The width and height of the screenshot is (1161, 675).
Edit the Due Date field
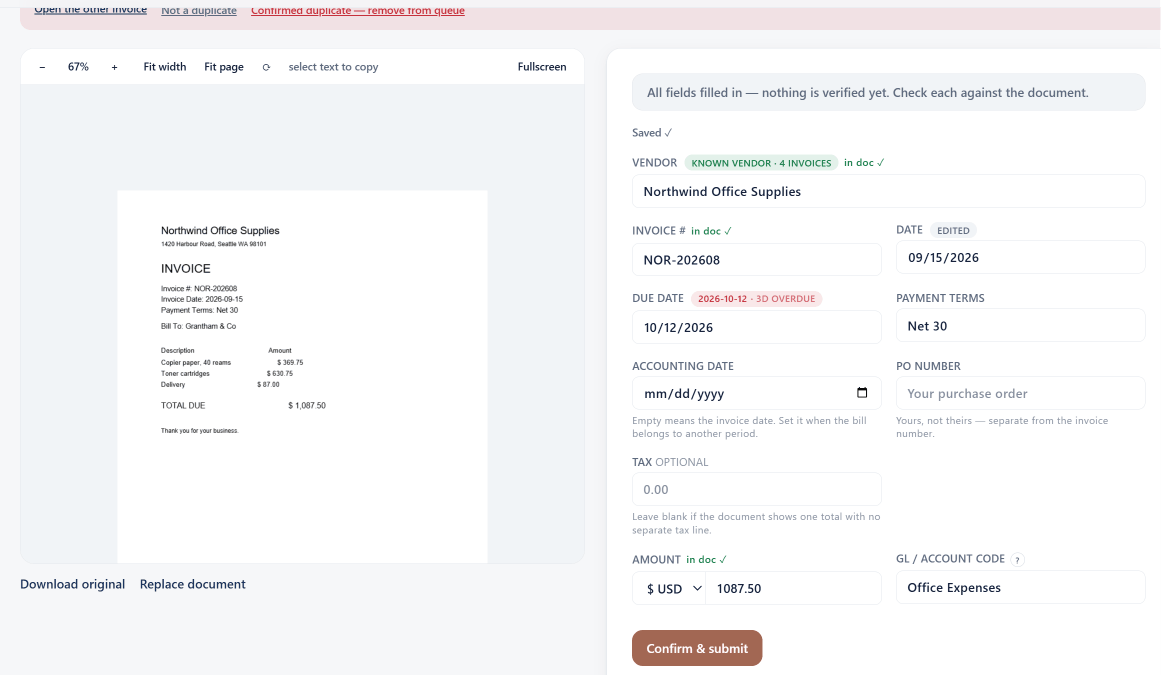pos(757,327)
